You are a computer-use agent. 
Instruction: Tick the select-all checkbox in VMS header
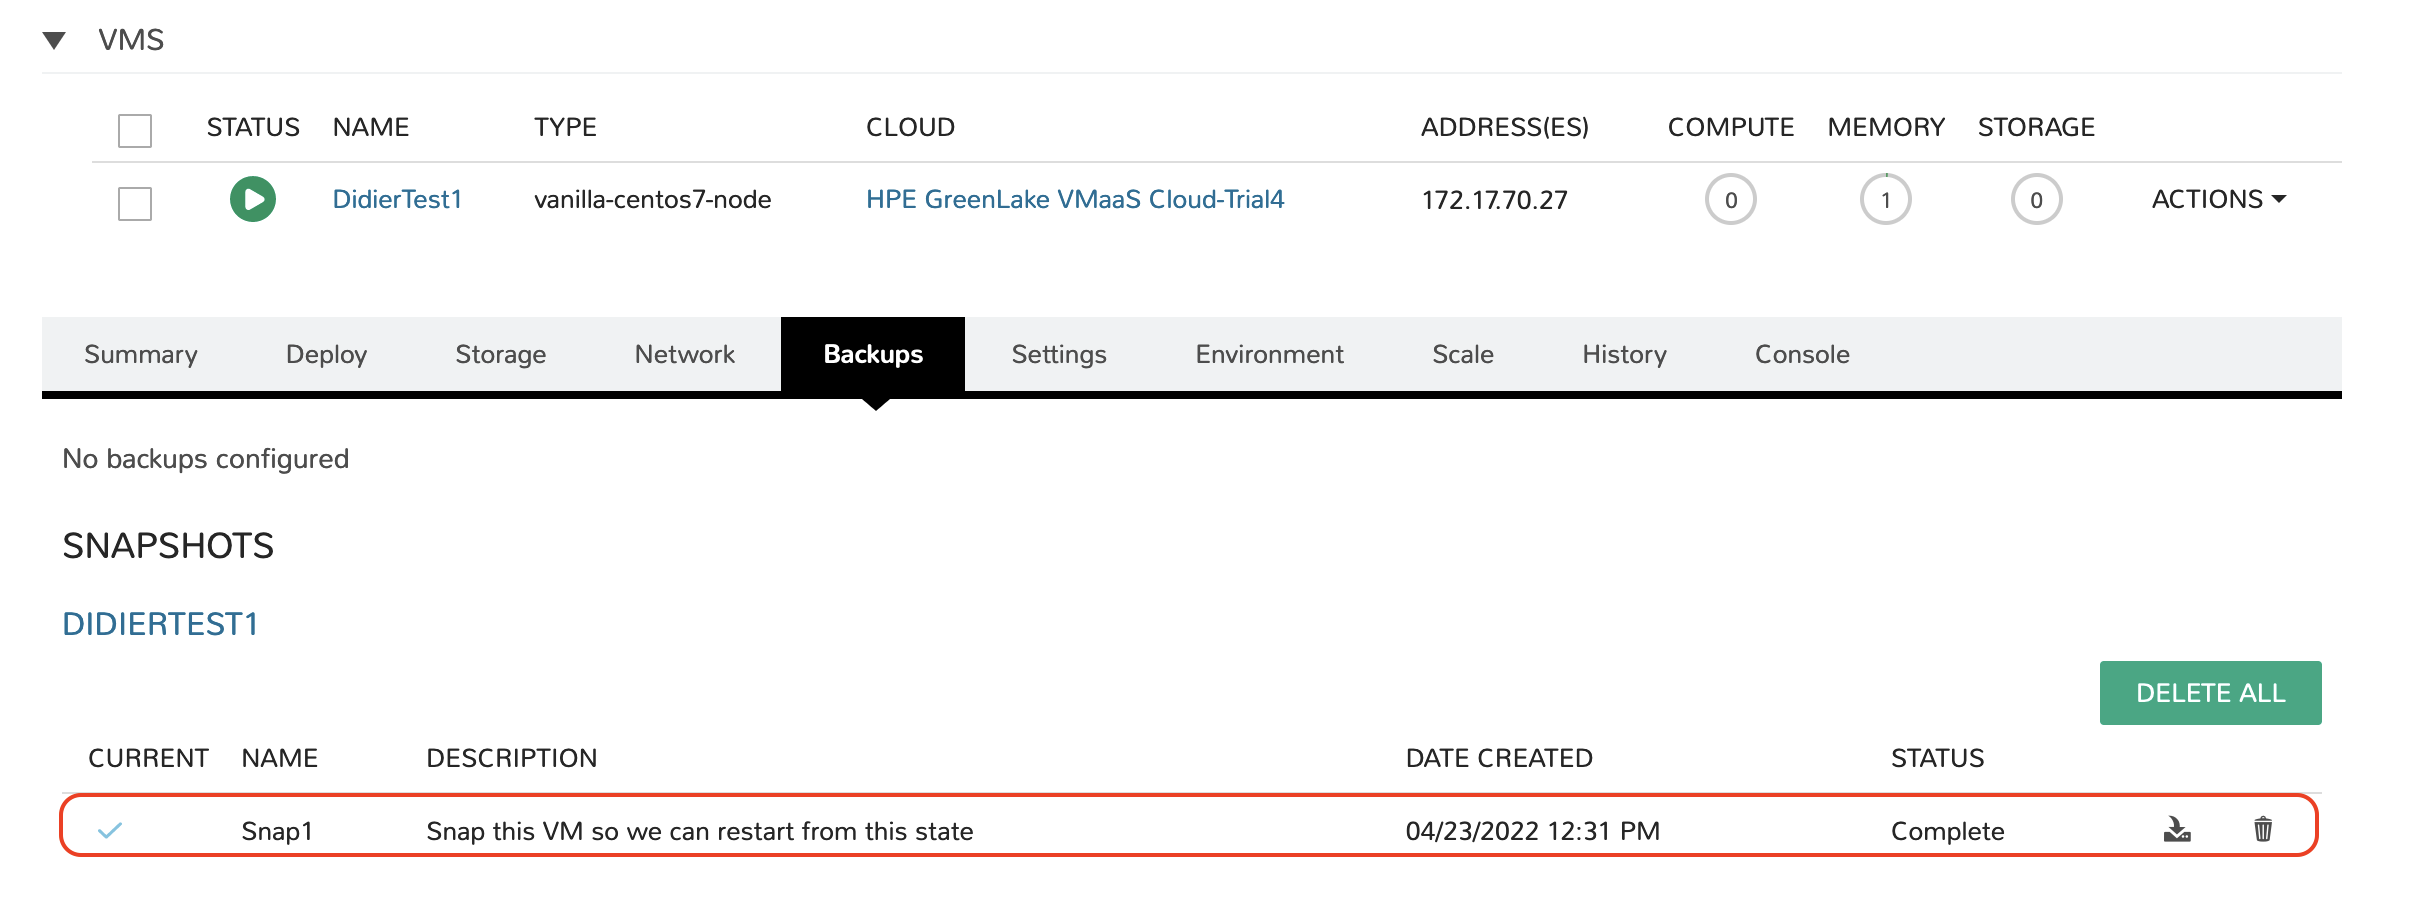[135, 130]
